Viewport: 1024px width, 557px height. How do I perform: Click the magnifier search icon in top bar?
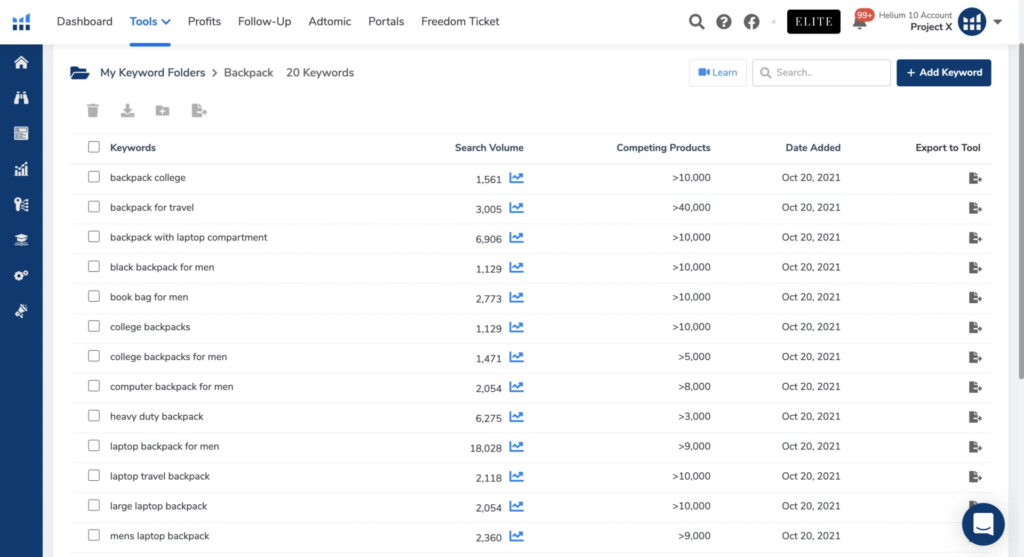point(697,22)
